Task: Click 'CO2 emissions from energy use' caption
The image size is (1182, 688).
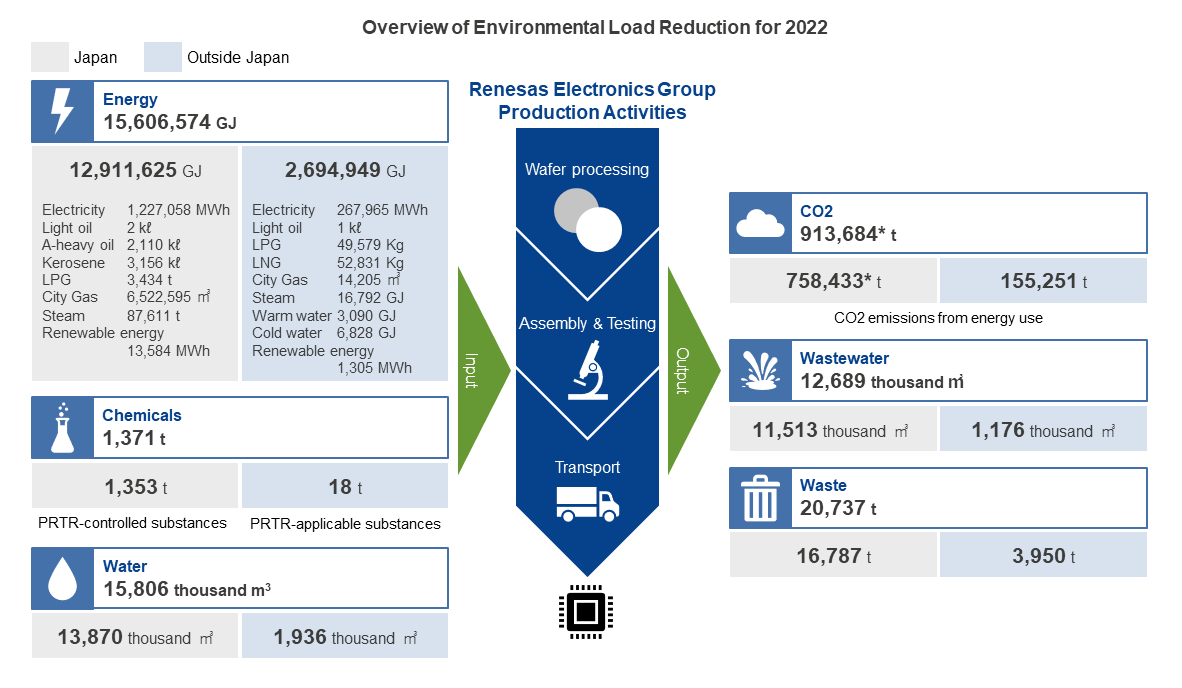Action: [939, 318]
